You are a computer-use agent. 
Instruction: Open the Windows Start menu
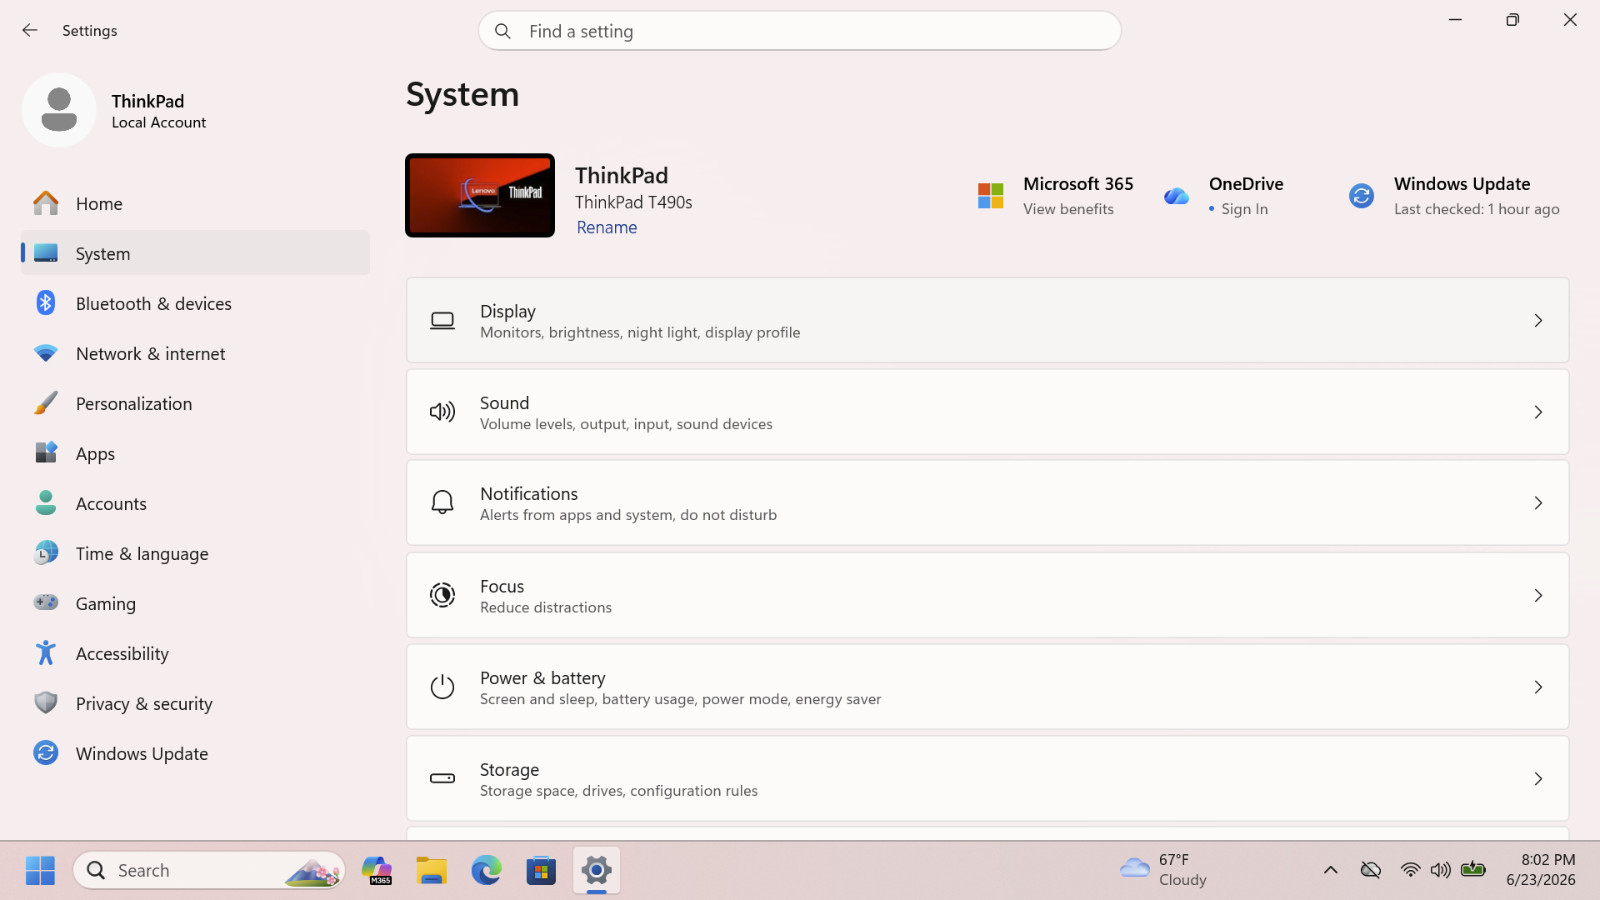pos(40,870)
